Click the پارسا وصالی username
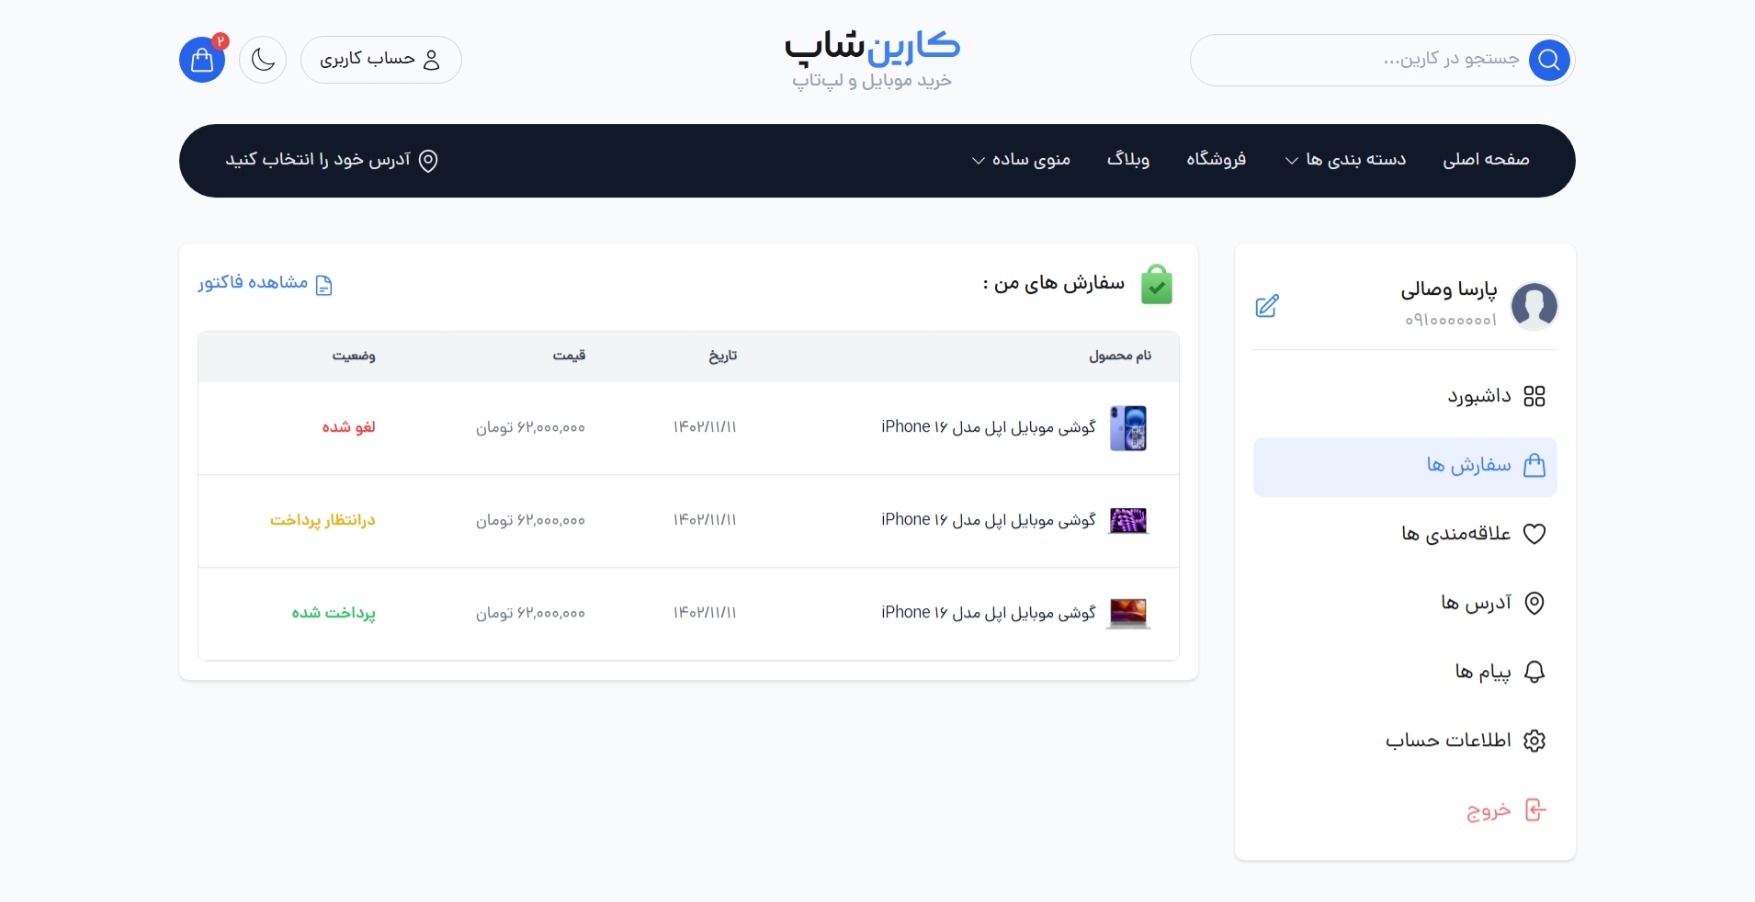This screenshot has width=1755, height=902. [x=1449, y=290]
